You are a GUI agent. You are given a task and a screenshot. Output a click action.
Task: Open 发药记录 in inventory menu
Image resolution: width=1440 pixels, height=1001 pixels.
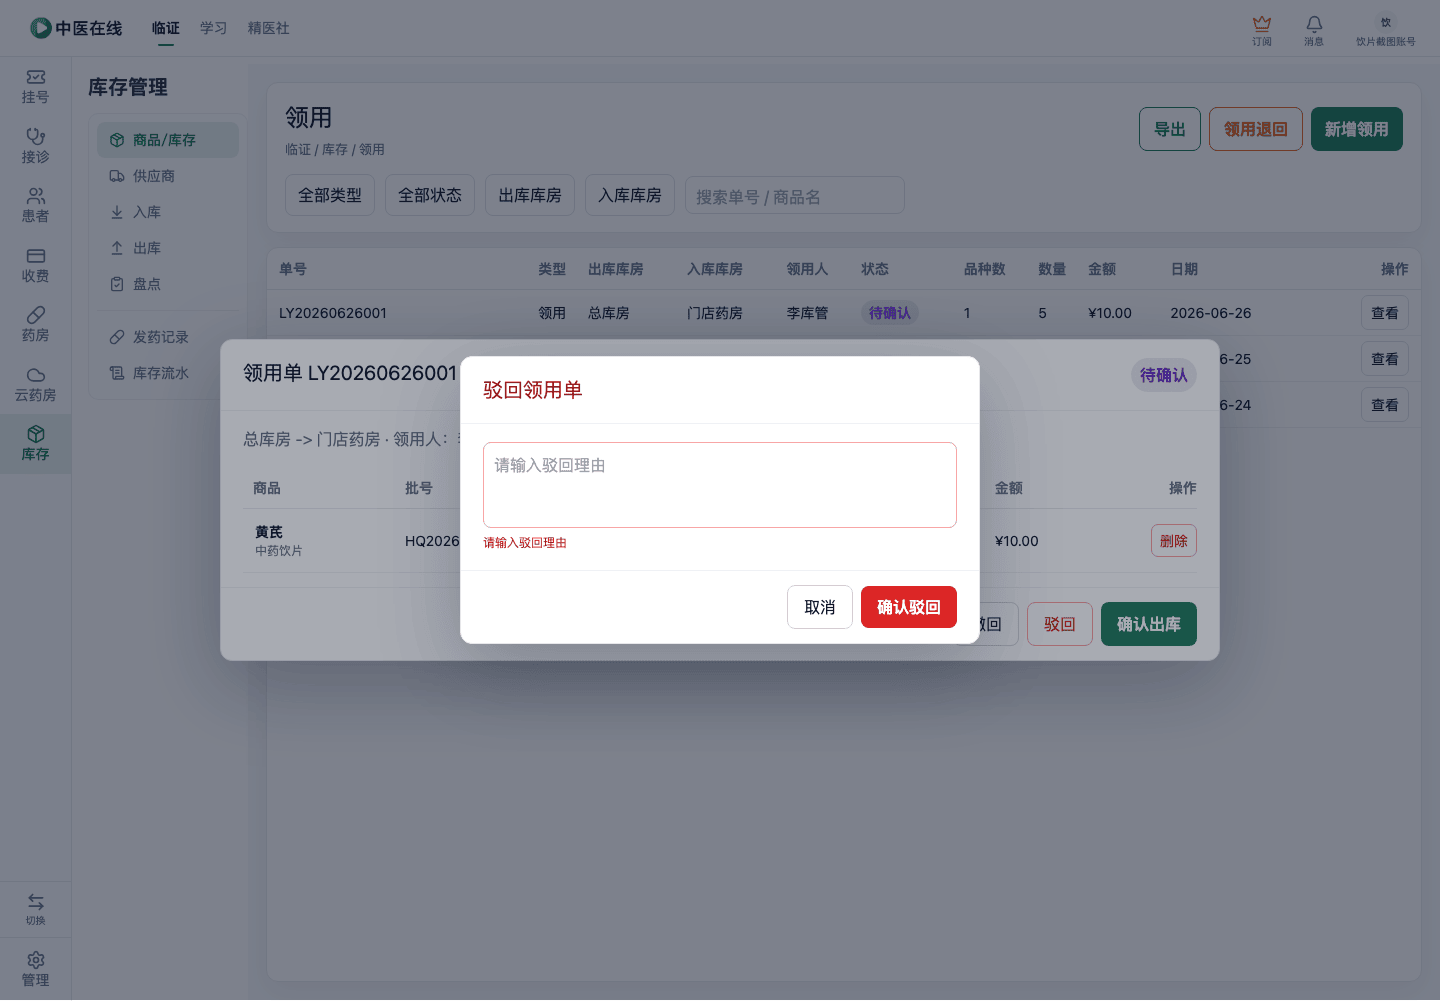click(168, 337)
